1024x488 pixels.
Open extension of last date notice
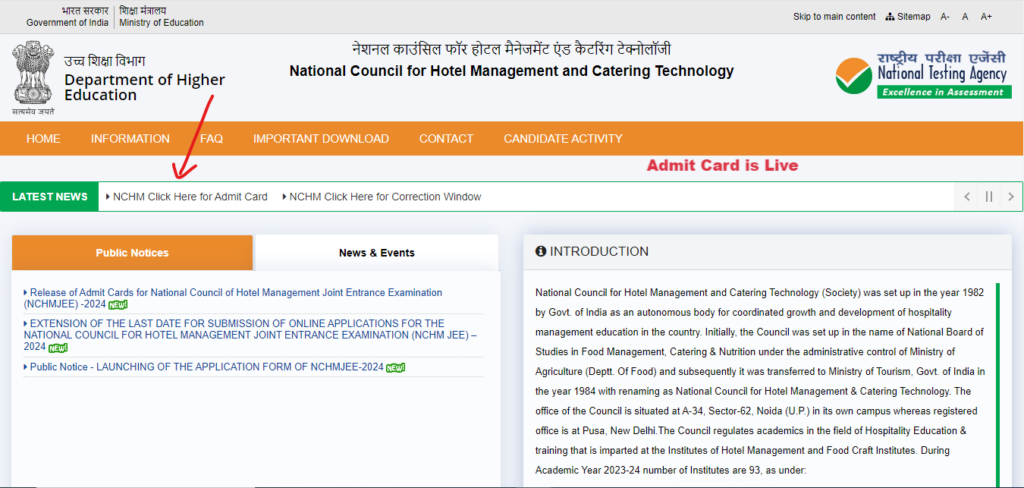tap(250, 334)
